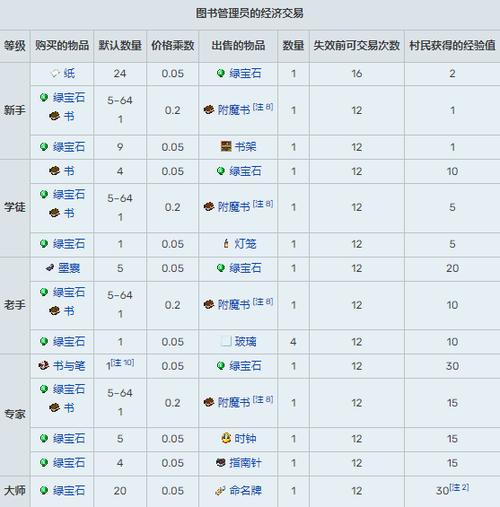Click the 新手 level cell
The image size is (500, 507).
[x=15, y=110]
